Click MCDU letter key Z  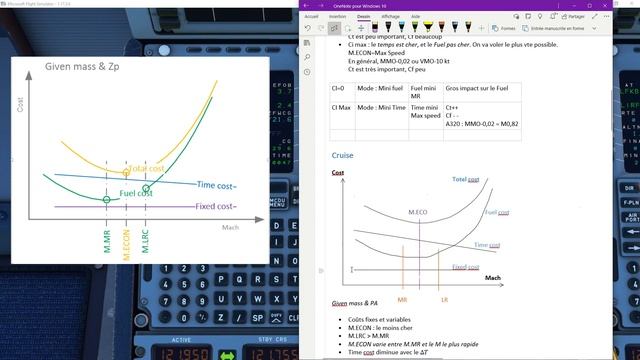click(221, 318)
